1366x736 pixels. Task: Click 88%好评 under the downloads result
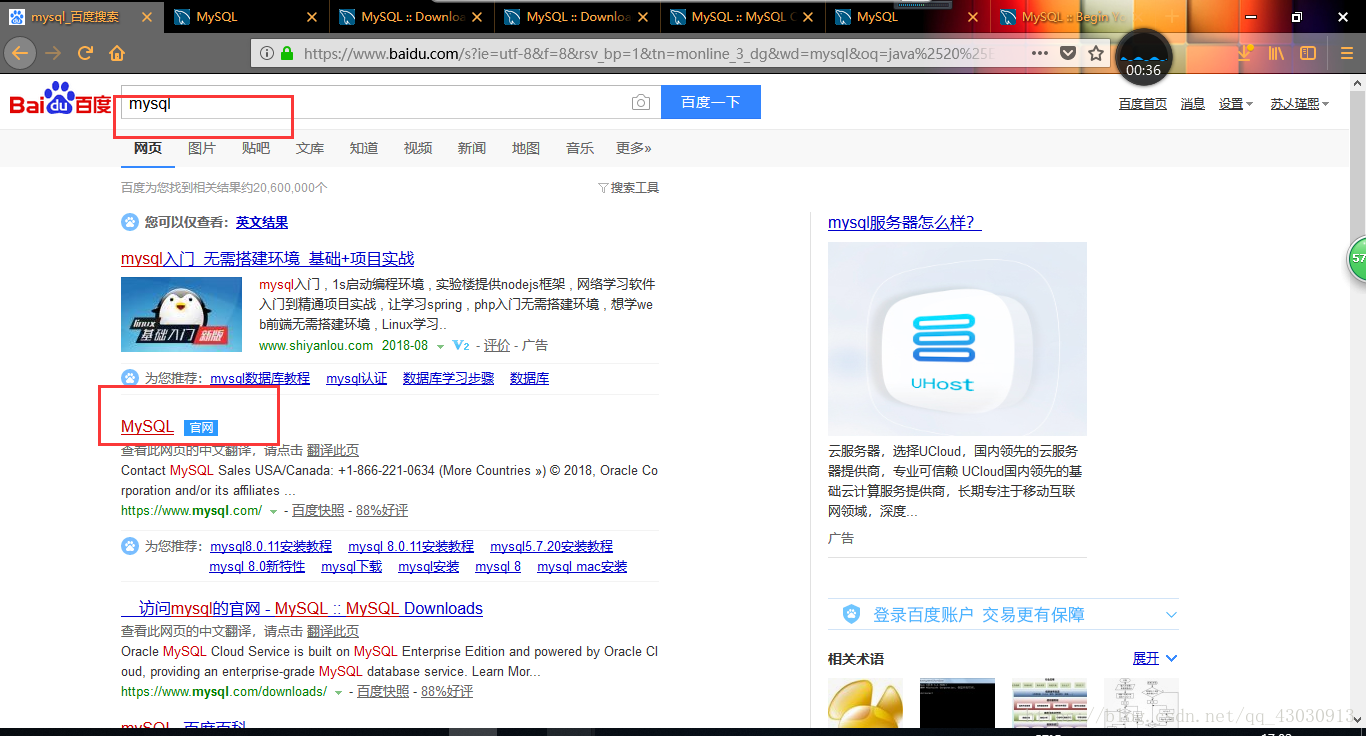coord(447,691)
